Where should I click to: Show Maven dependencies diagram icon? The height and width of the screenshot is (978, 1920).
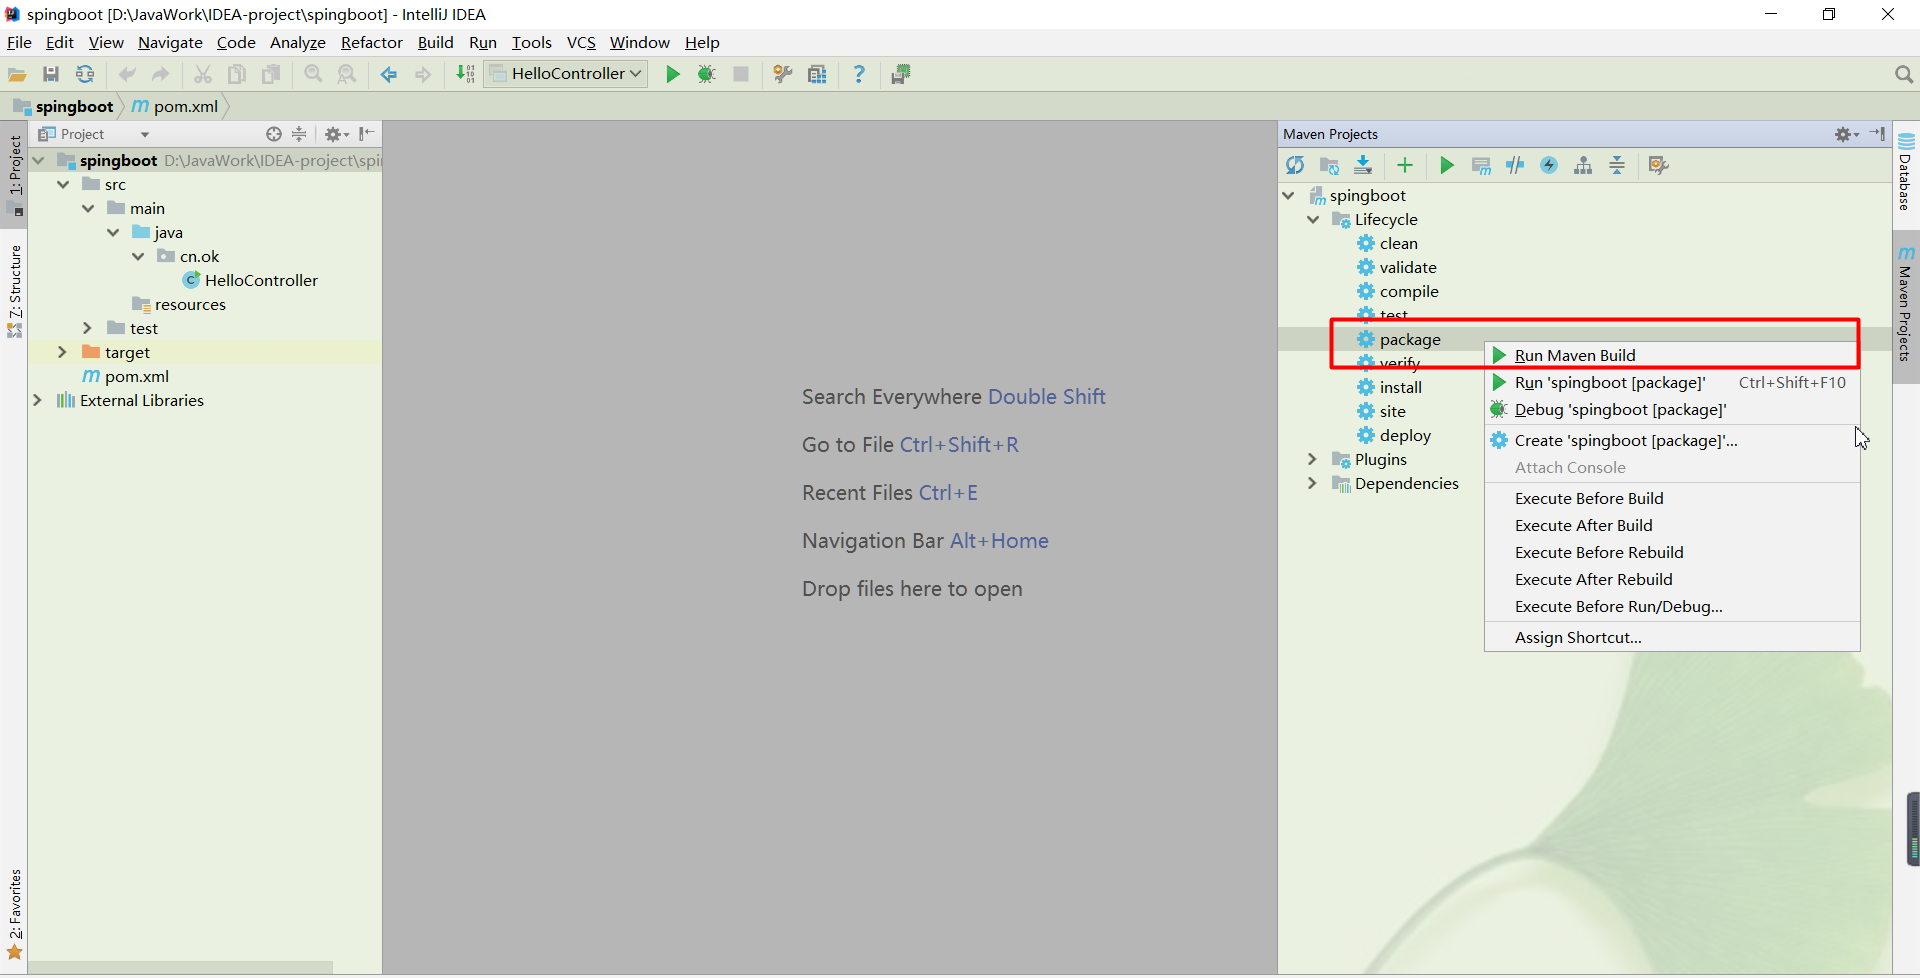(x=1583, y=165)
